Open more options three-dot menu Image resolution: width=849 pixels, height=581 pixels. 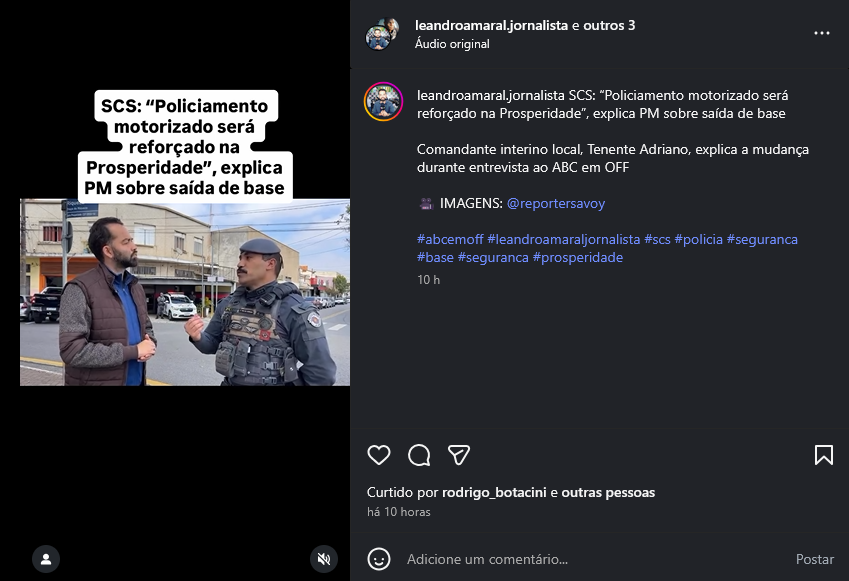821,33
